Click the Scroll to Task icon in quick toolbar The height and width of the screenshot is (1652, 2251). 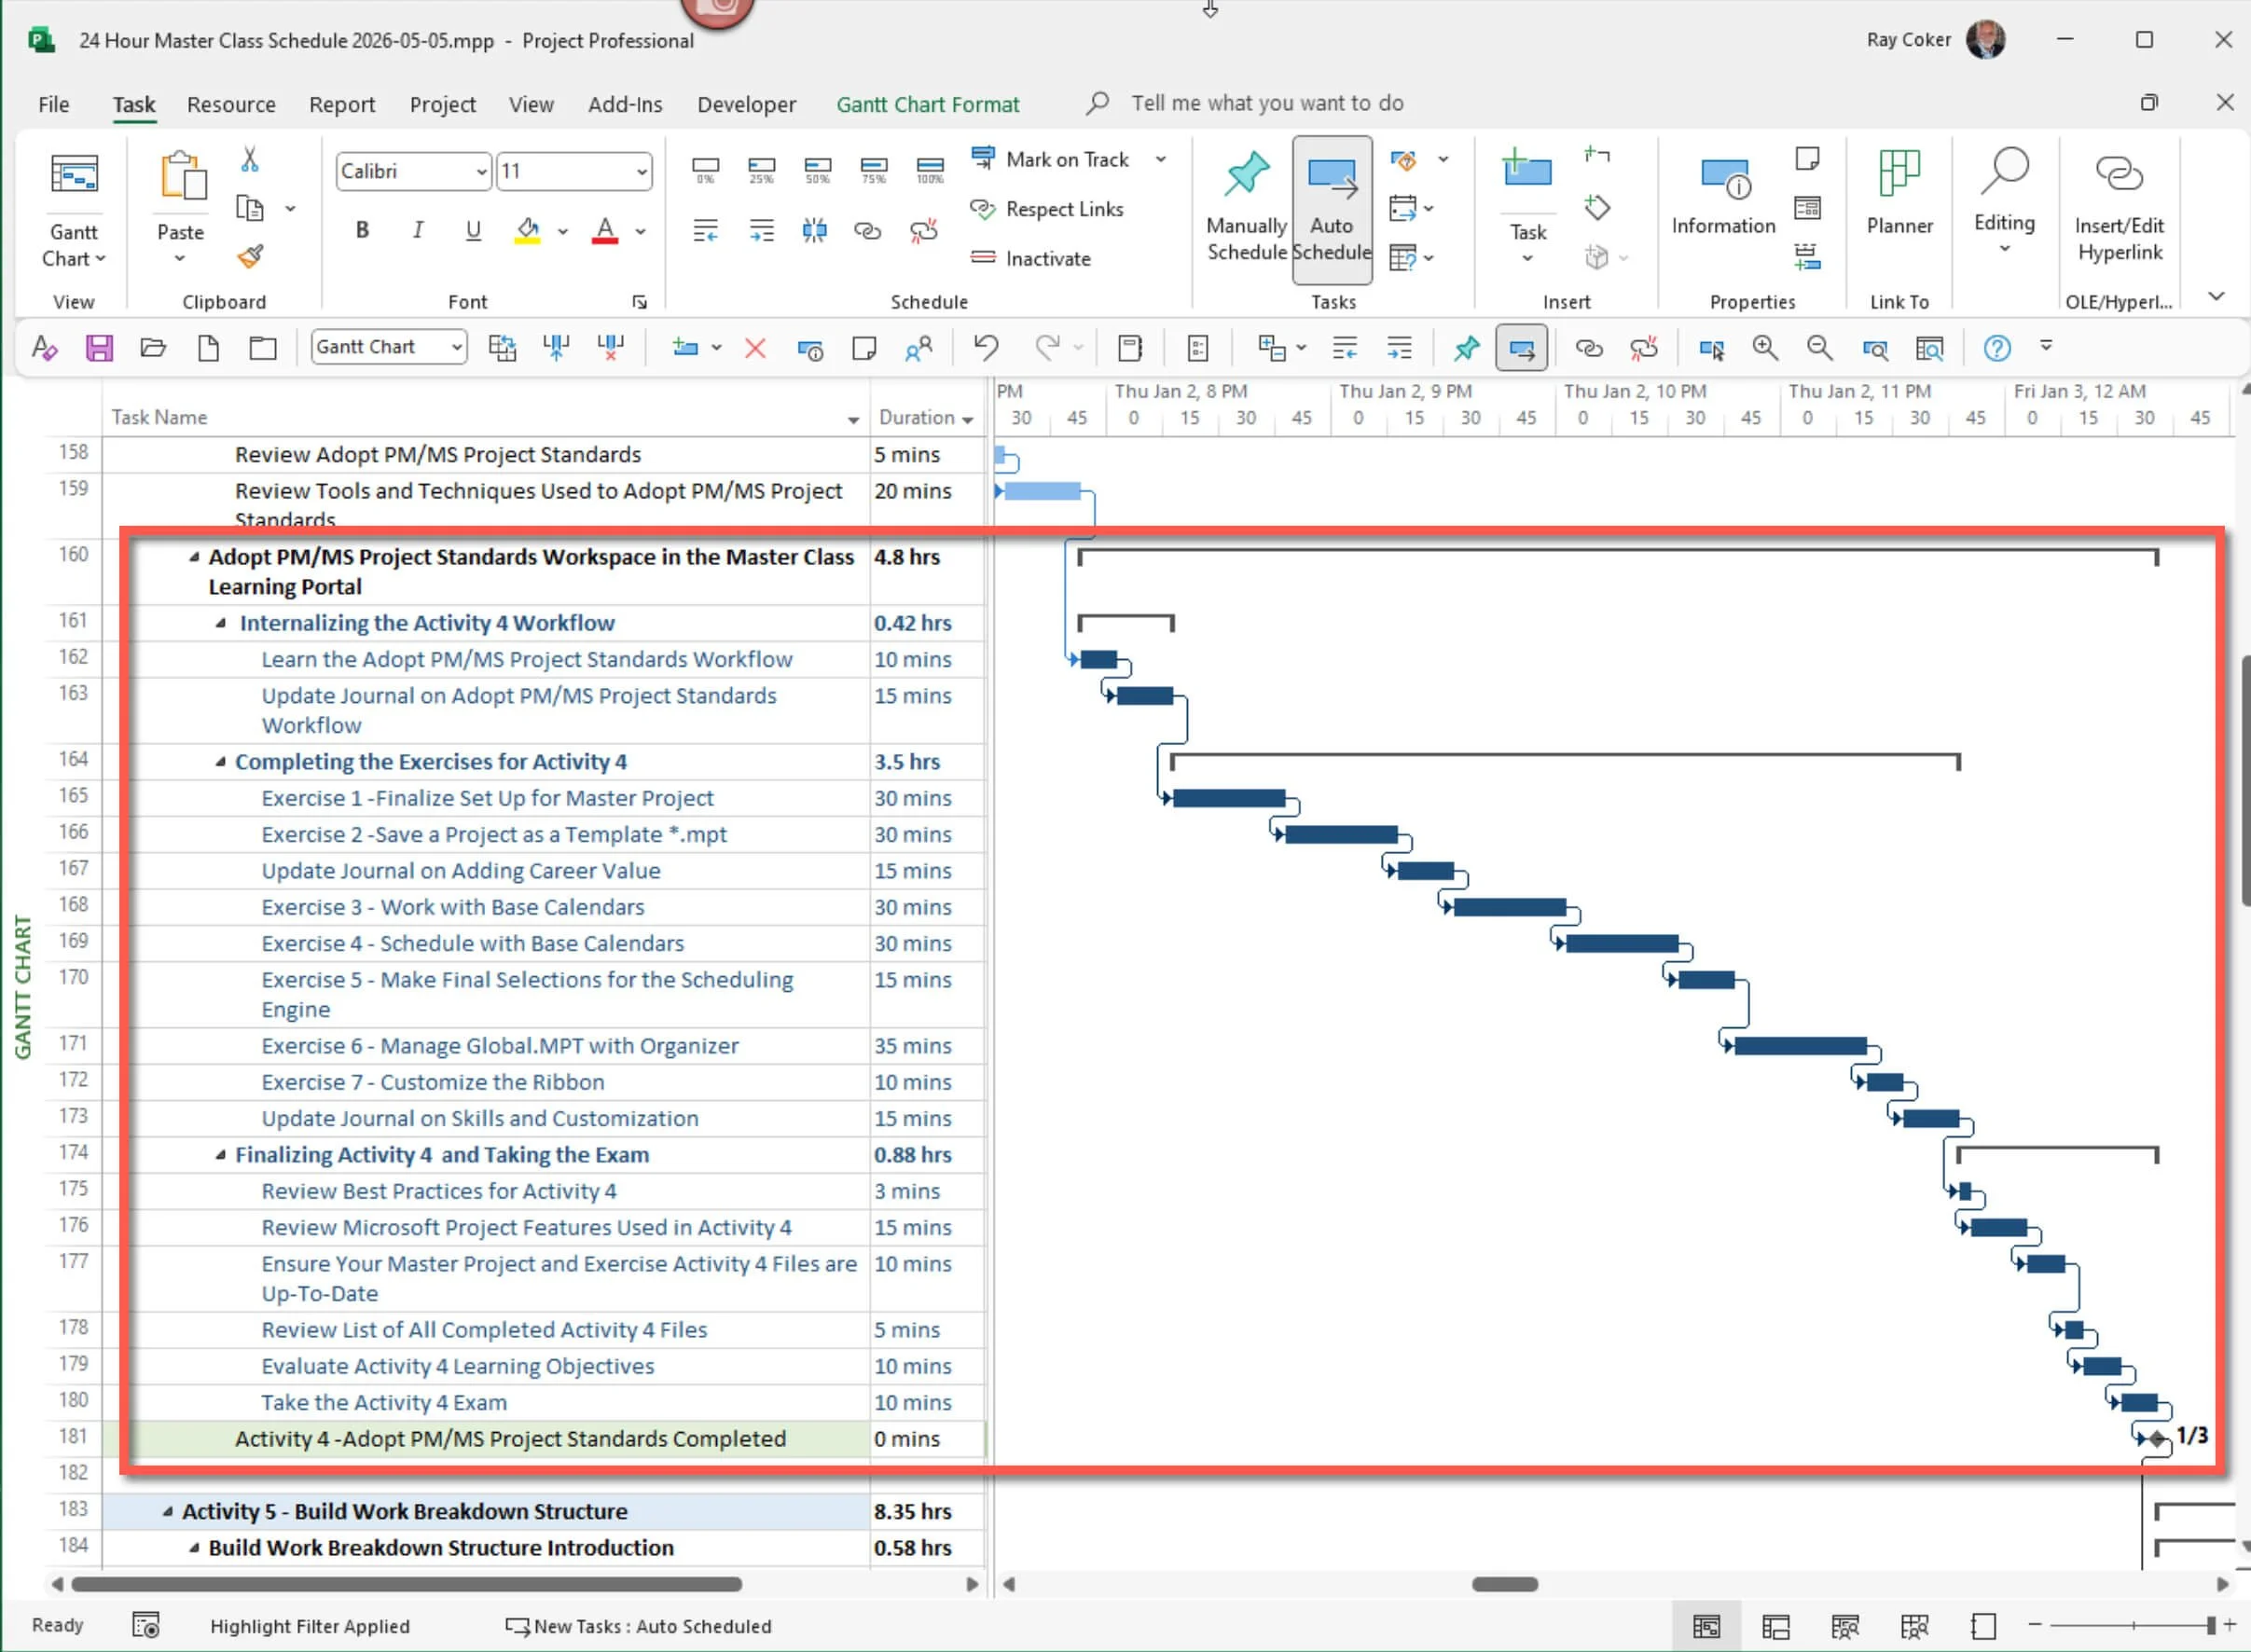[x=1711, y=348]
